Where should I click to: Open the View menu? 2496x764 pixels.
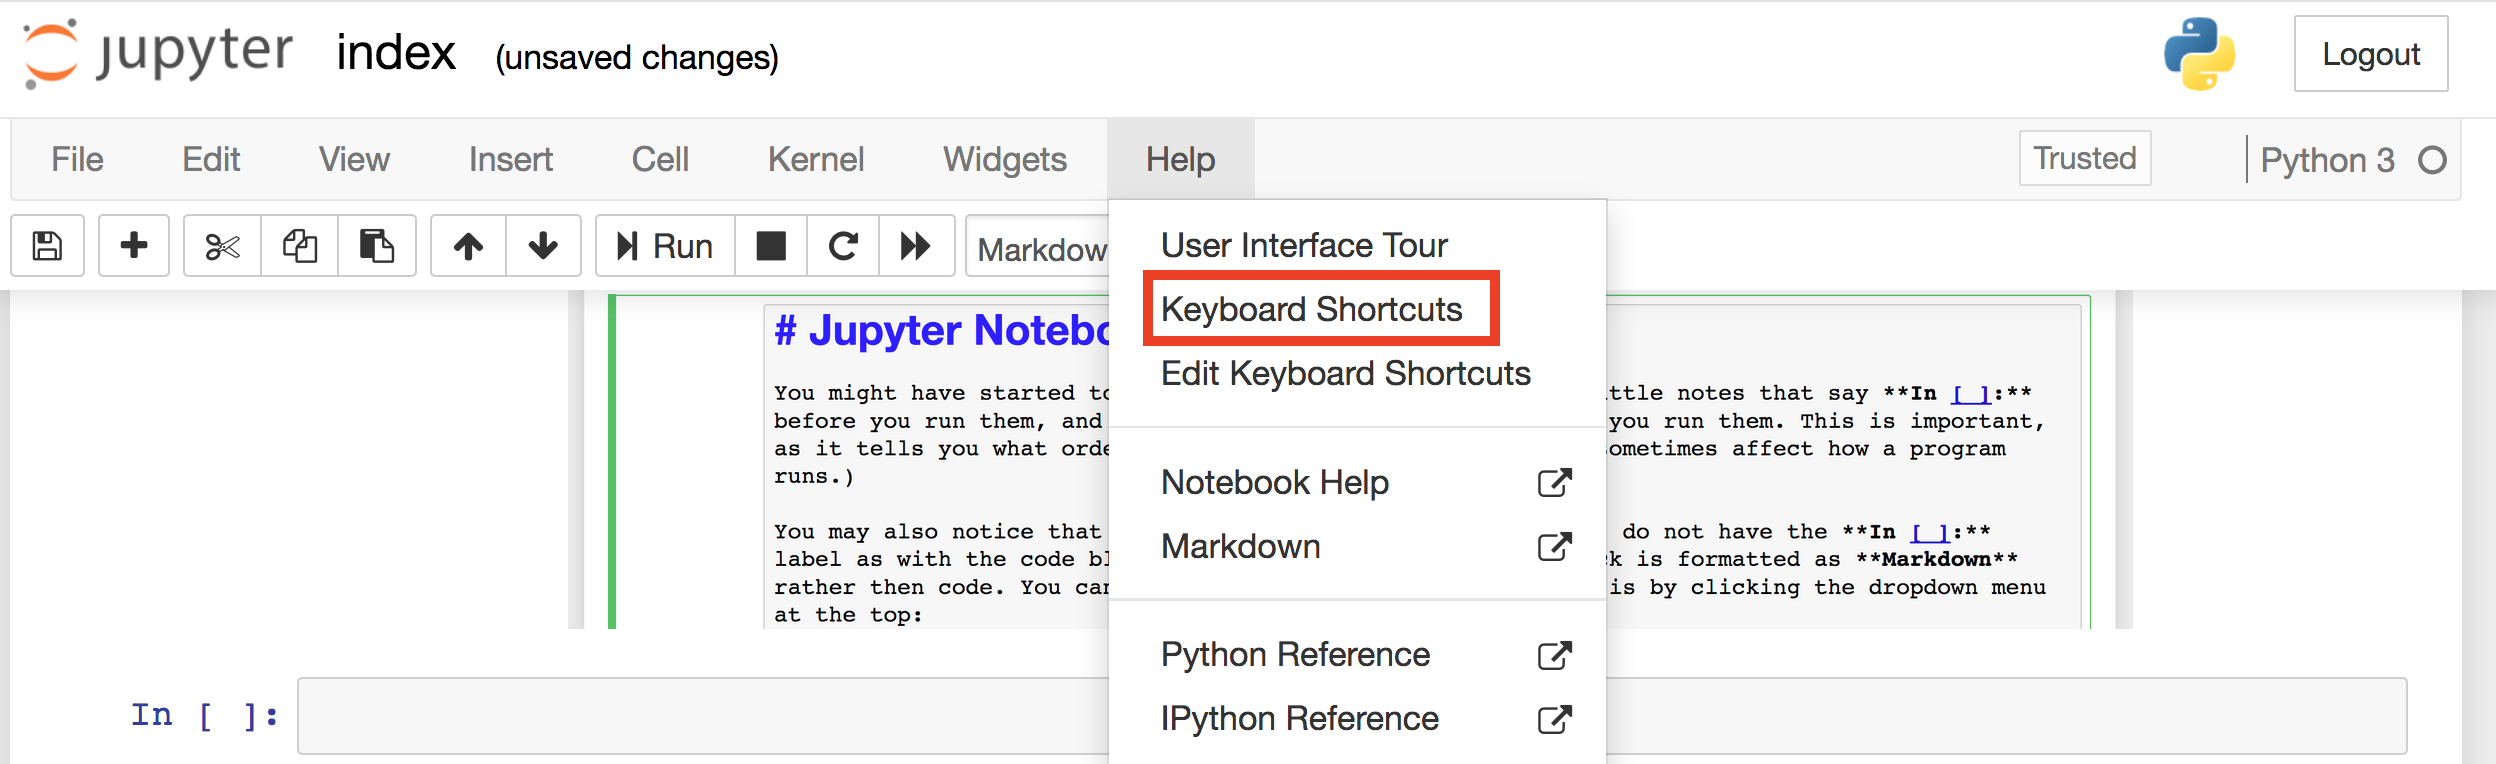point(354,159)
